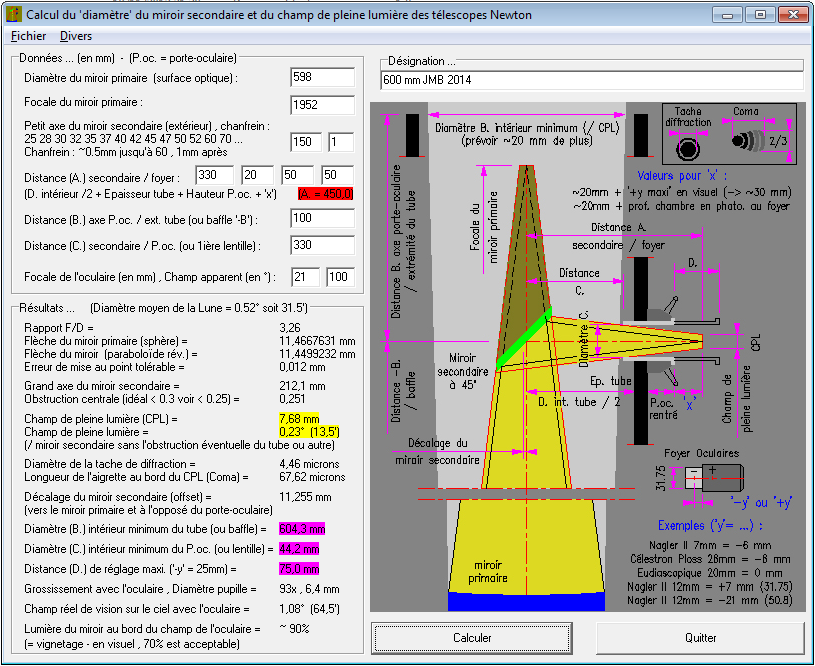815x666 pixels.
Task: Close the Newton calculator window
Action: (x=793, y=15)
